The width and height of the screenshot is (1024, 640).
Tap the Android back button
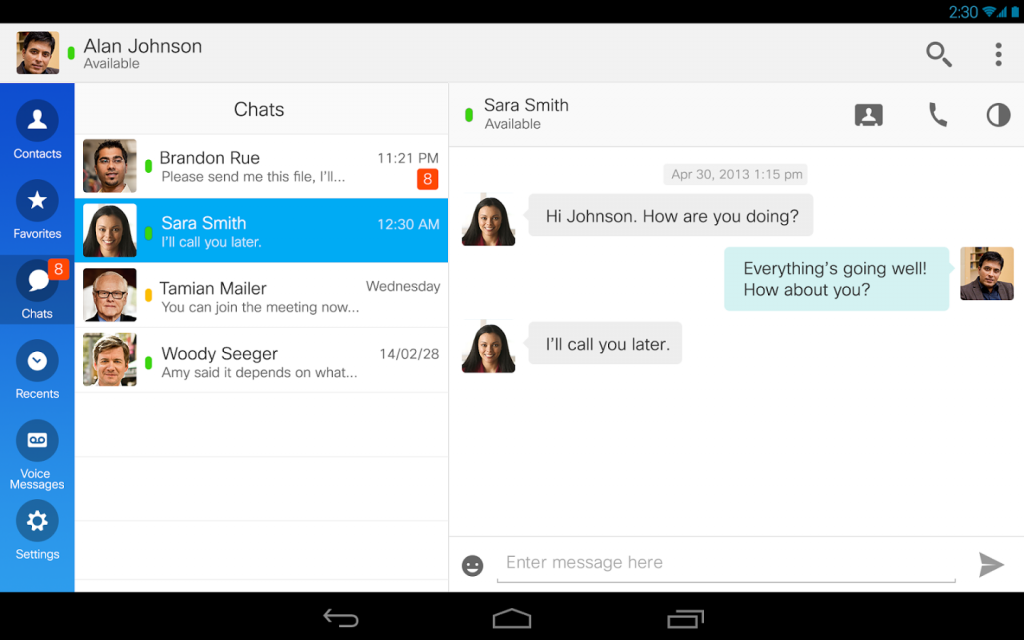point(341,618)
